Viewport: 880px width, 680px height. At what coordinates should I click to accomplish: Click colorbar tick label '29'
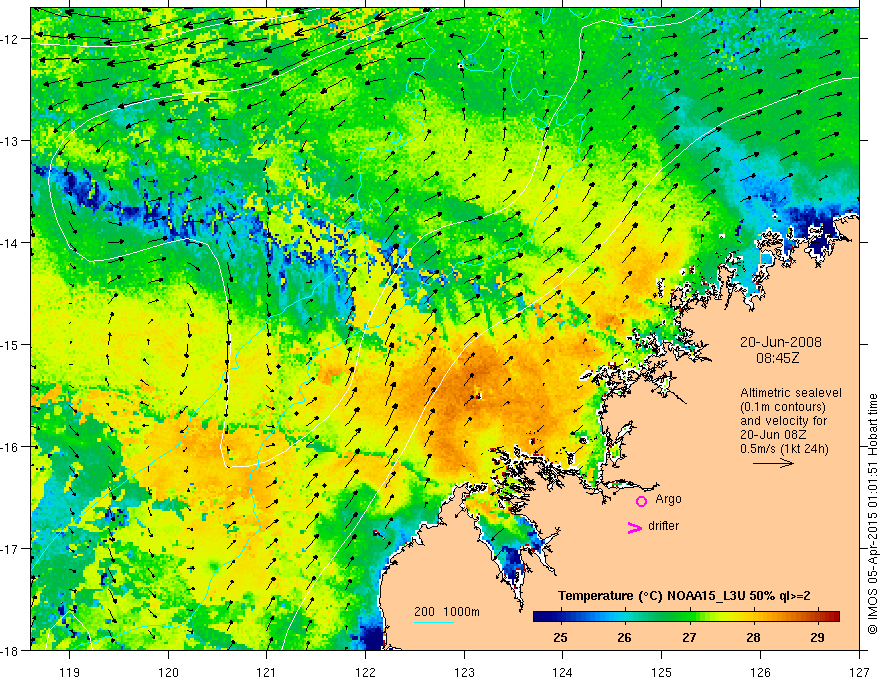coord(818,637)
